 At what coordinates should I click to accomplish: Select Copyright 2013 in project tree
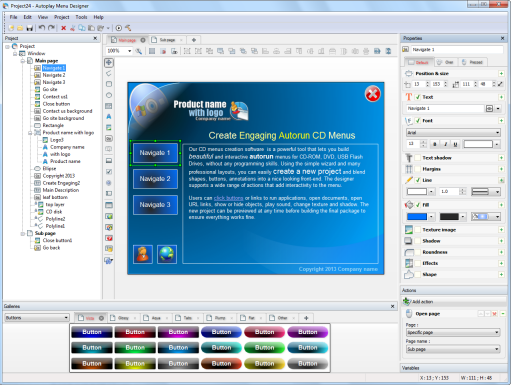pos(59,176)
